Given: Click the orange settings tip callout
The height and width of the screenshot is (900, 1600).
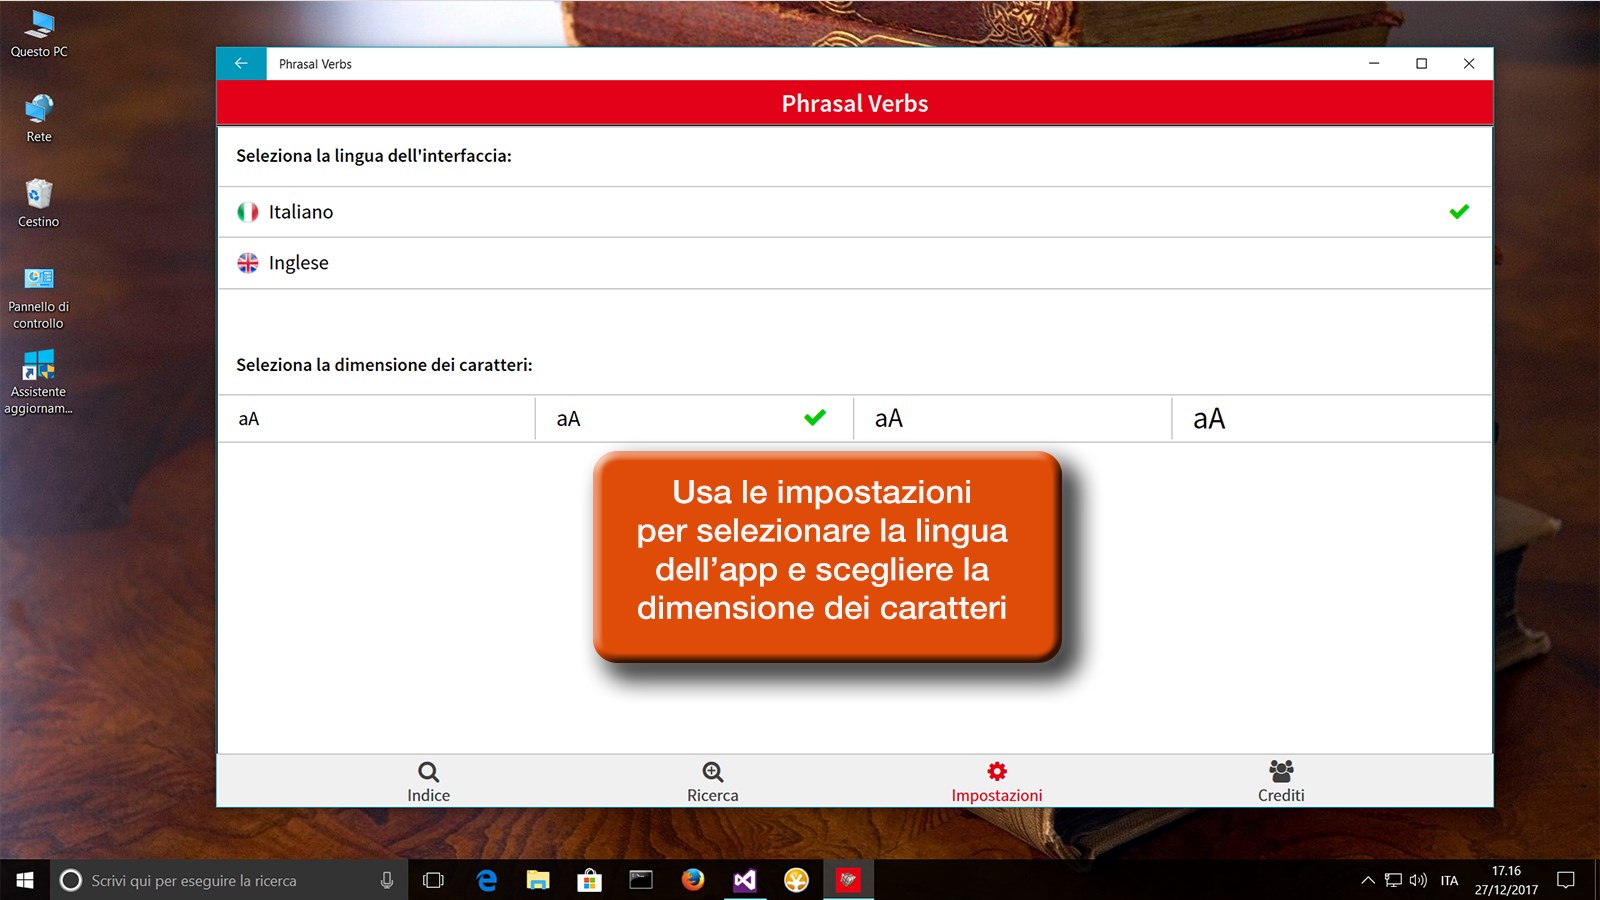Looking at the screenshot, I should pyautogui.click(x=826, y=556).
